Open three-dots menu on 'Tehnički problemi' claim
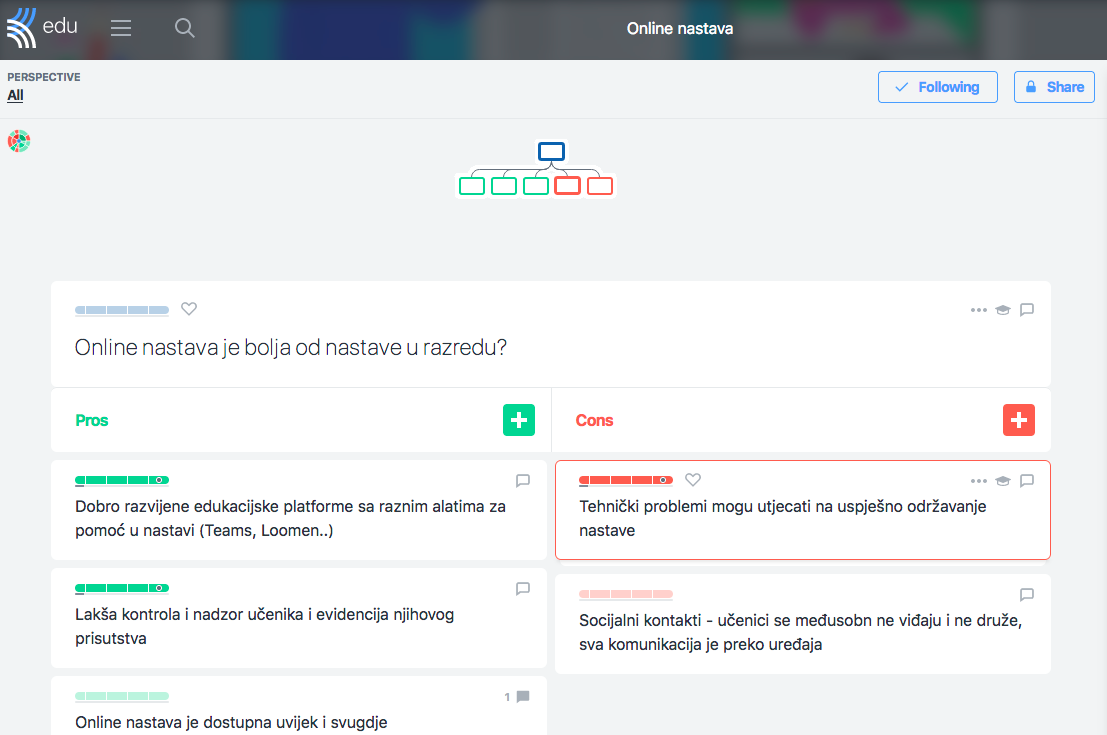Image resolution: width=1107 pixels, height=735 pixels. click(978, 481)
